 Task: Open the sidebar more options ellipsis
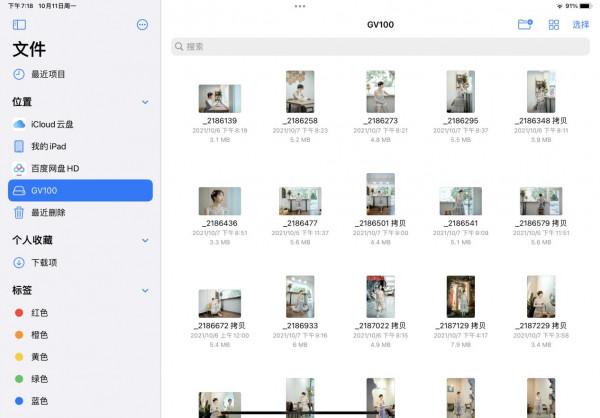(x=142, y=24)
